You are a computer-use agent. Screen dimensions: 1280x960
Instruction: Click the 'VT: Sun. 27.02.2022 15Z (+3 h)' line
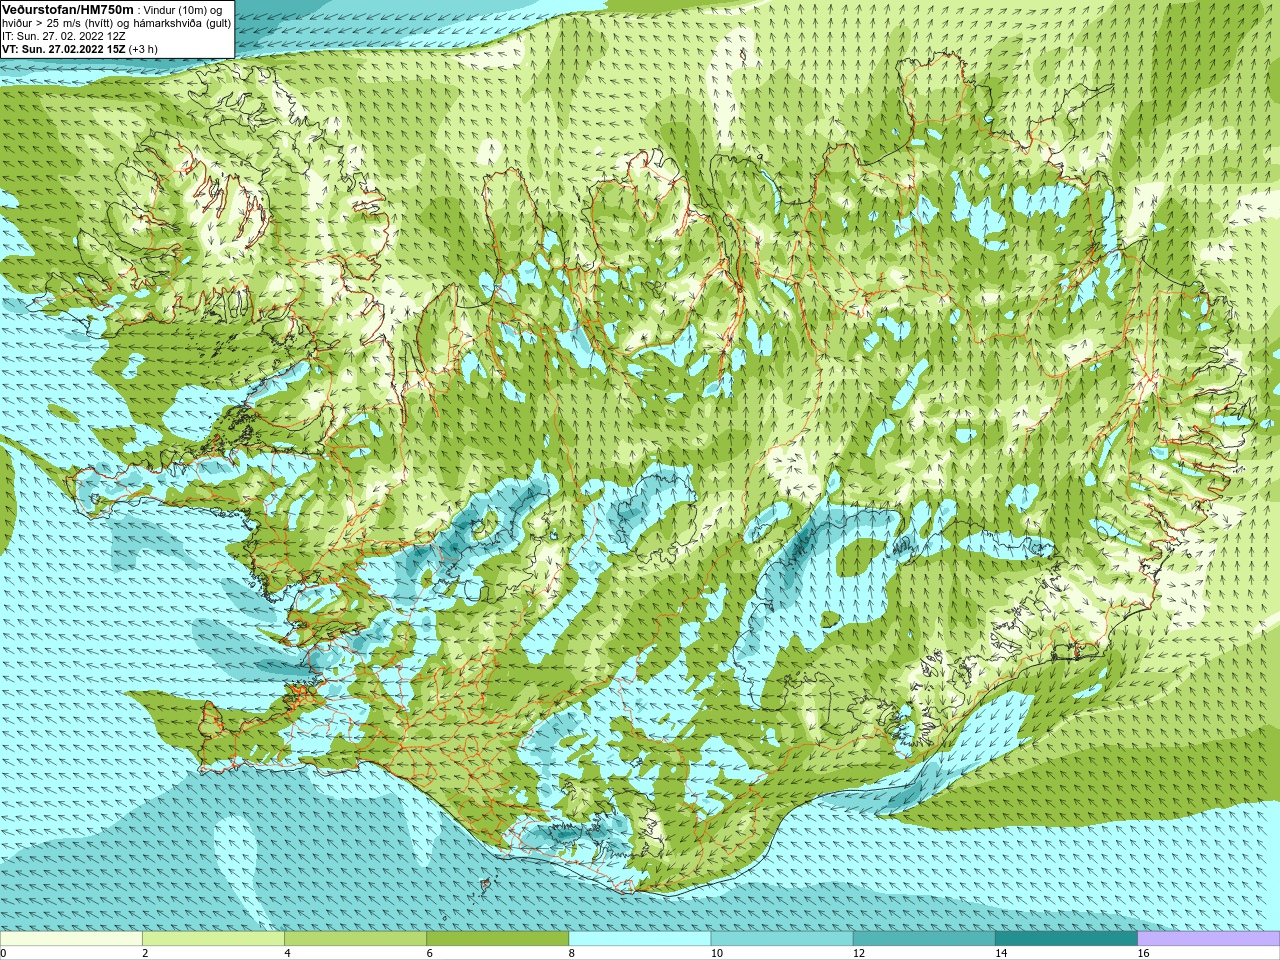pos(79,49)
